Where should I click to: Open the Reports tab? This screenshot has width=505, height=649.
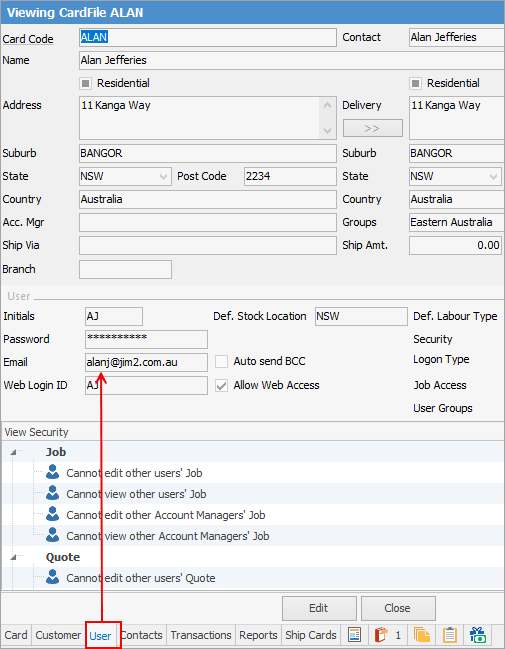click(x=258, y=635)
